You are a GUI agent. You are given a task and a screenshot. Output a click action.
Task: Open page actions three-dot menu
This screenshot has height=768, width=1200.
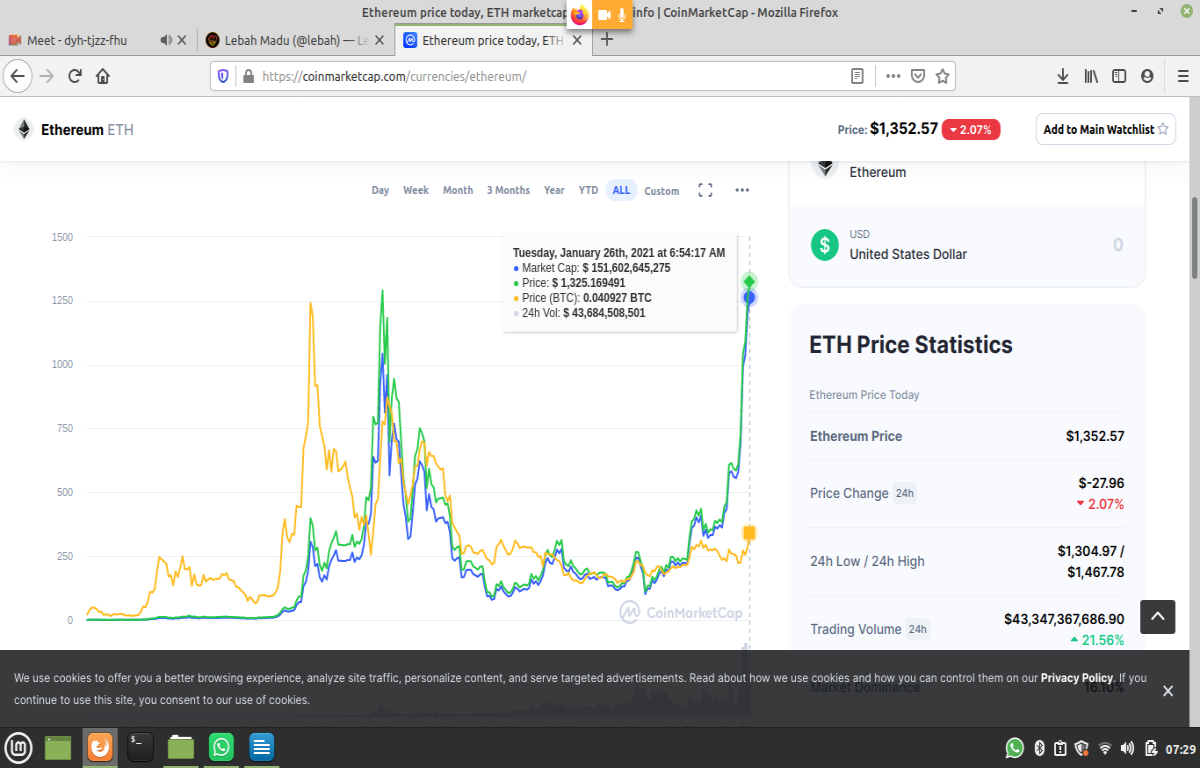coord(893,76)
